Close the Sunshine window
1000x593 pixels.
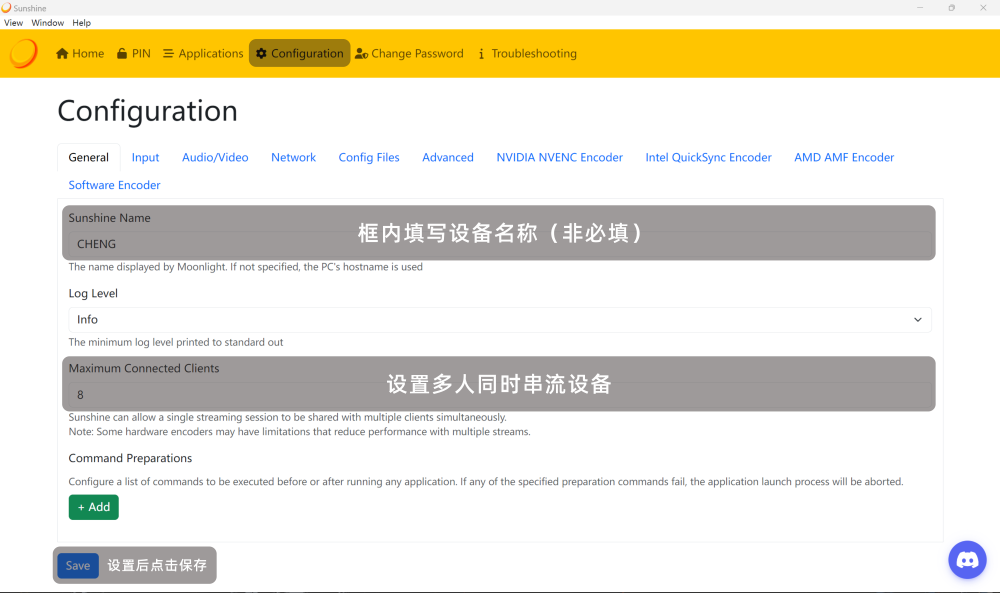coord(983,8)
